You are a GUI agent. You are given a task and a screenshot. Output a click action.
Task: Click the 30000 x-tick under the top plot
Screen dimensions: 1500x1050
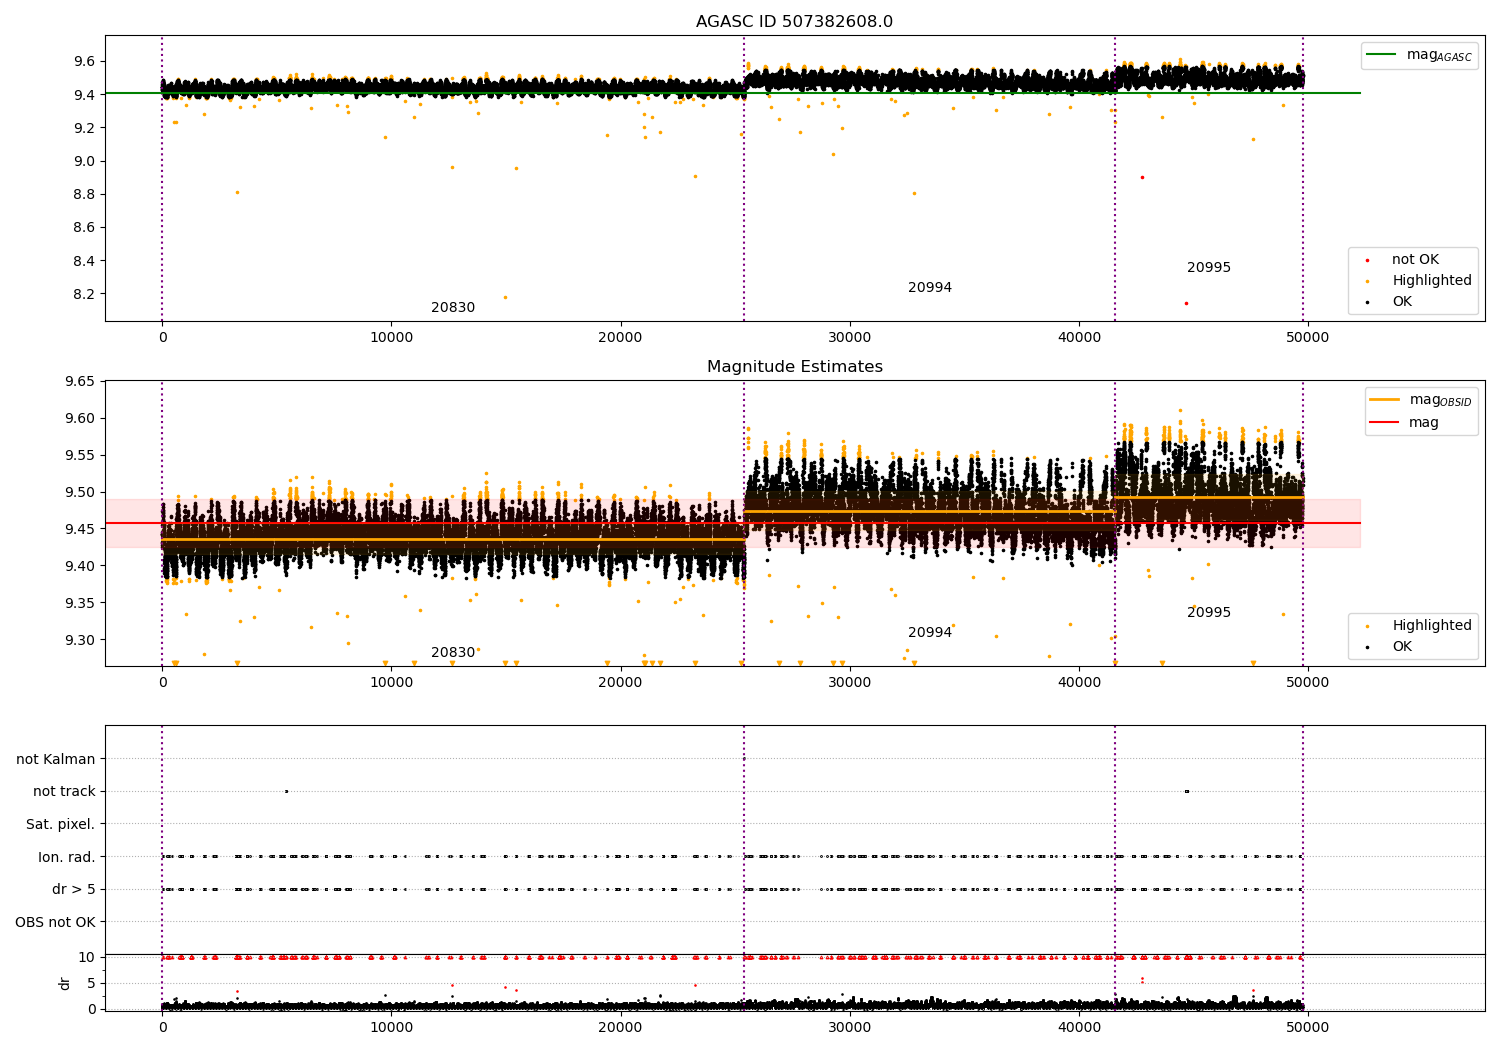[x=850, y=338]
